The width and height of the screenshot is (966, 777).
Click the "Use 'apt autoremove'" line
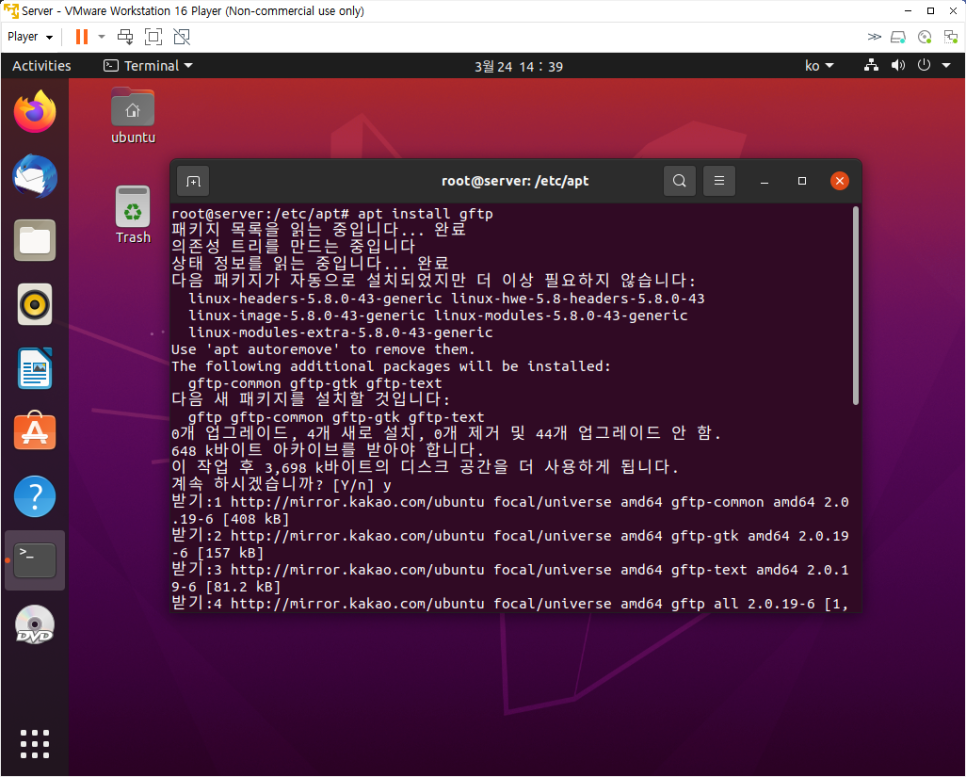pyautogui.click(x=323, y=349)
